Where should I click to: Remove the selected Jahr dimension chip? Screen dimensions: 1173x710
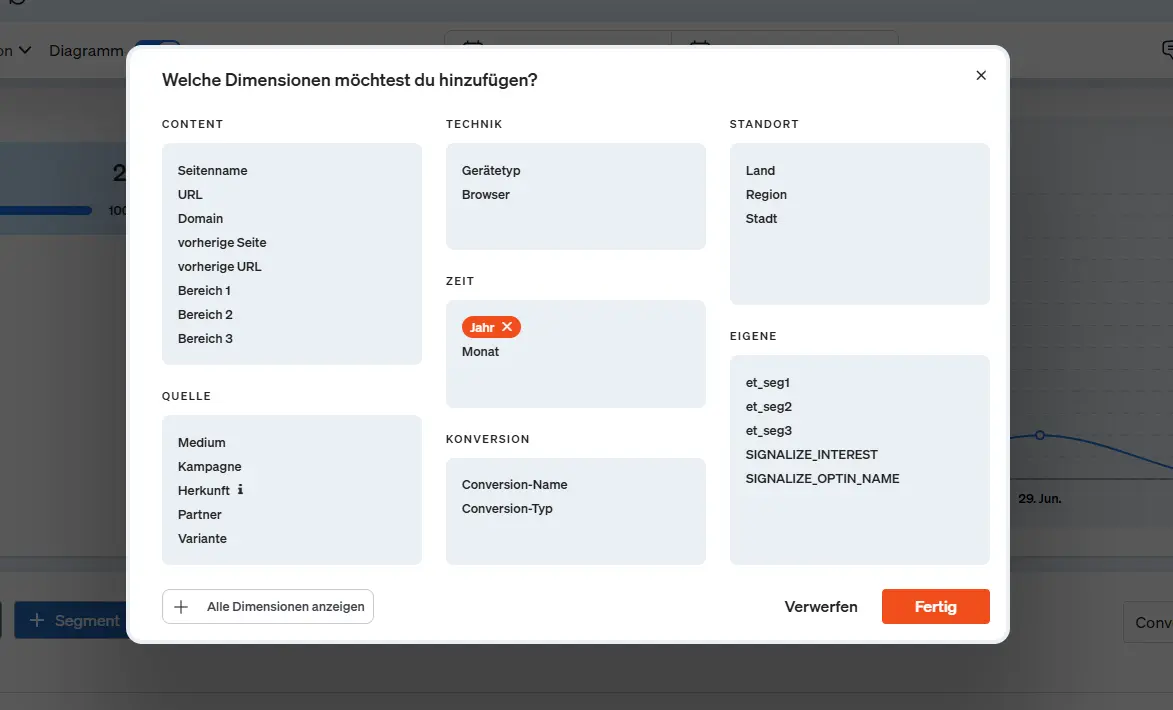tap(507, 327)
